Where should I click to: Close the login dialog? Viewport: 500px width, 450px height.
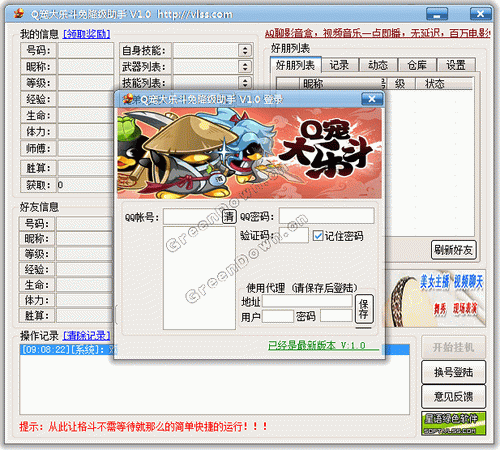(x=372, y=99)
